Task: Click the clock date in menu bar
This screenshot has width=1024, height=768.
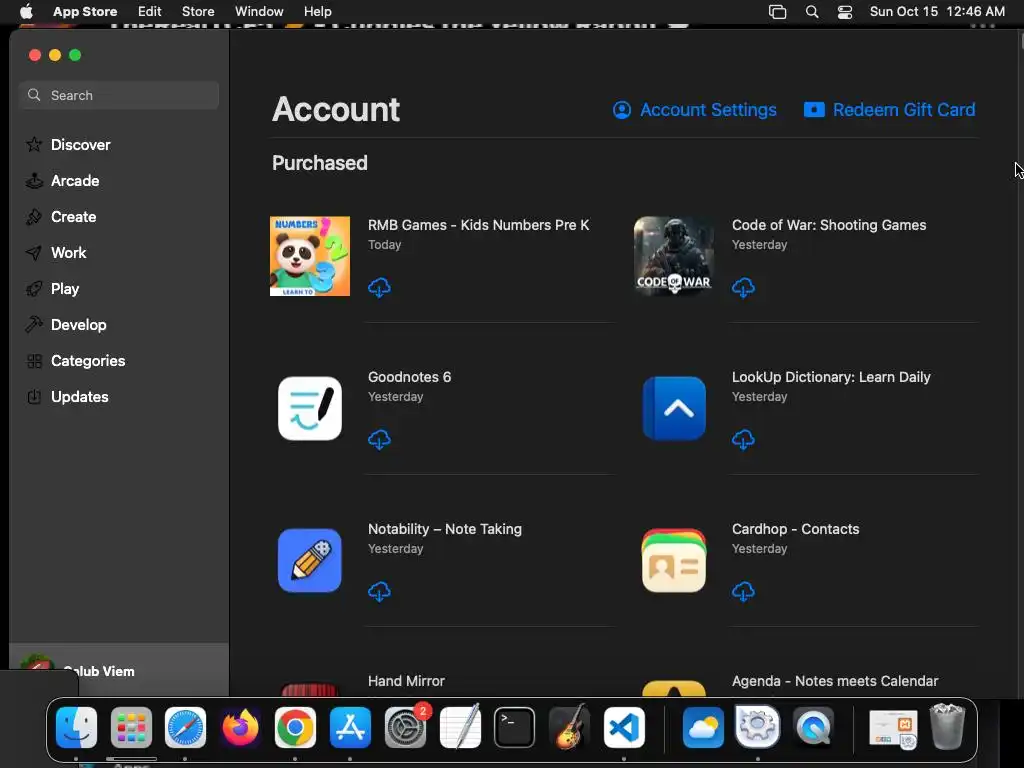Action: 937,12
